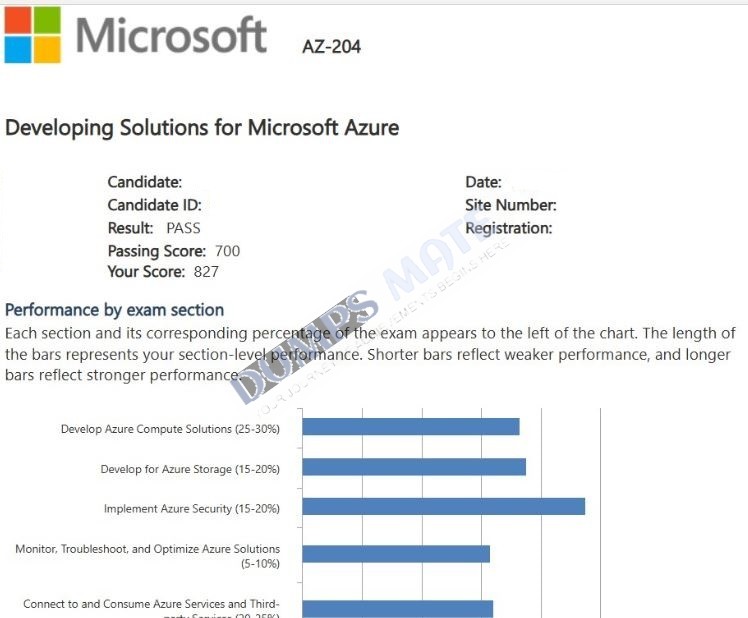
Task: Select the Developing Solutions for Microsoft Azure heading
Action: [202, 127]
